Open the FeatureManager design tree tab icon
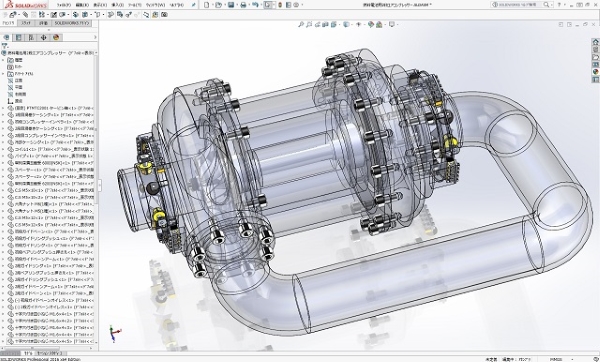This screenshot has width=600, height=362. [x=7, y=38]
